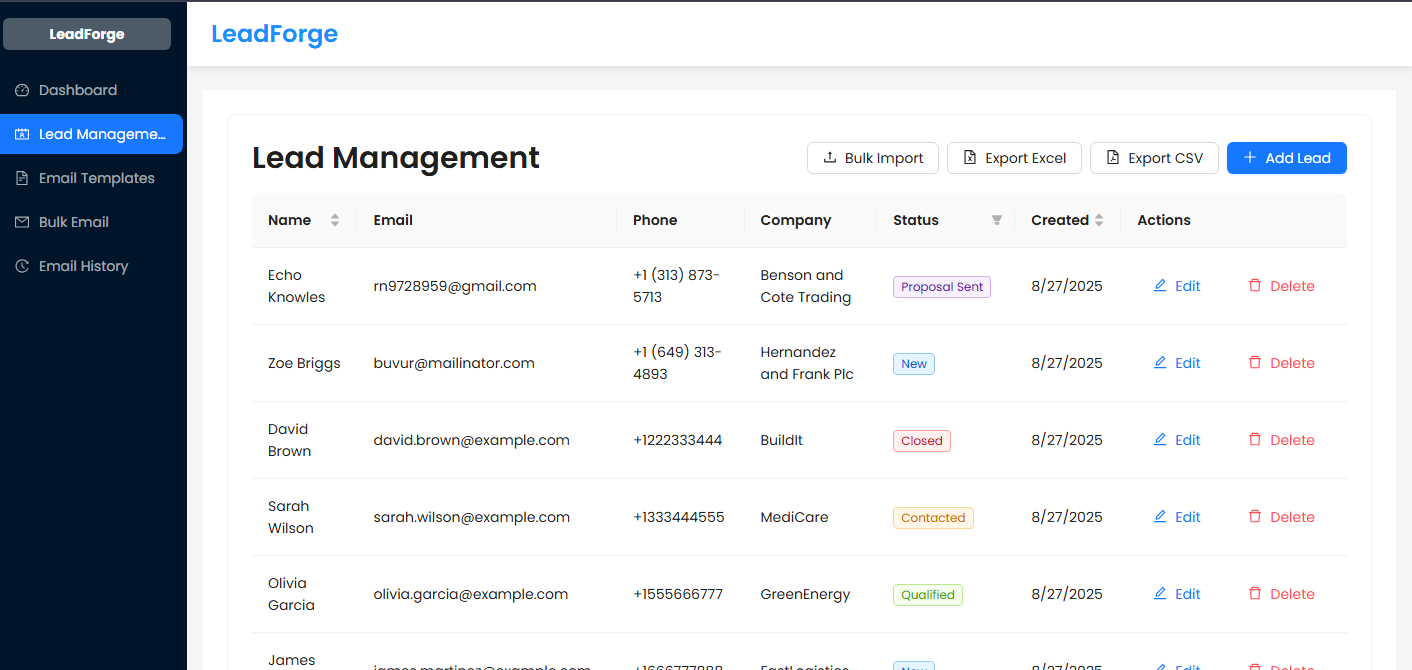Click email olivia.garcia@example.com

[471, 594]
